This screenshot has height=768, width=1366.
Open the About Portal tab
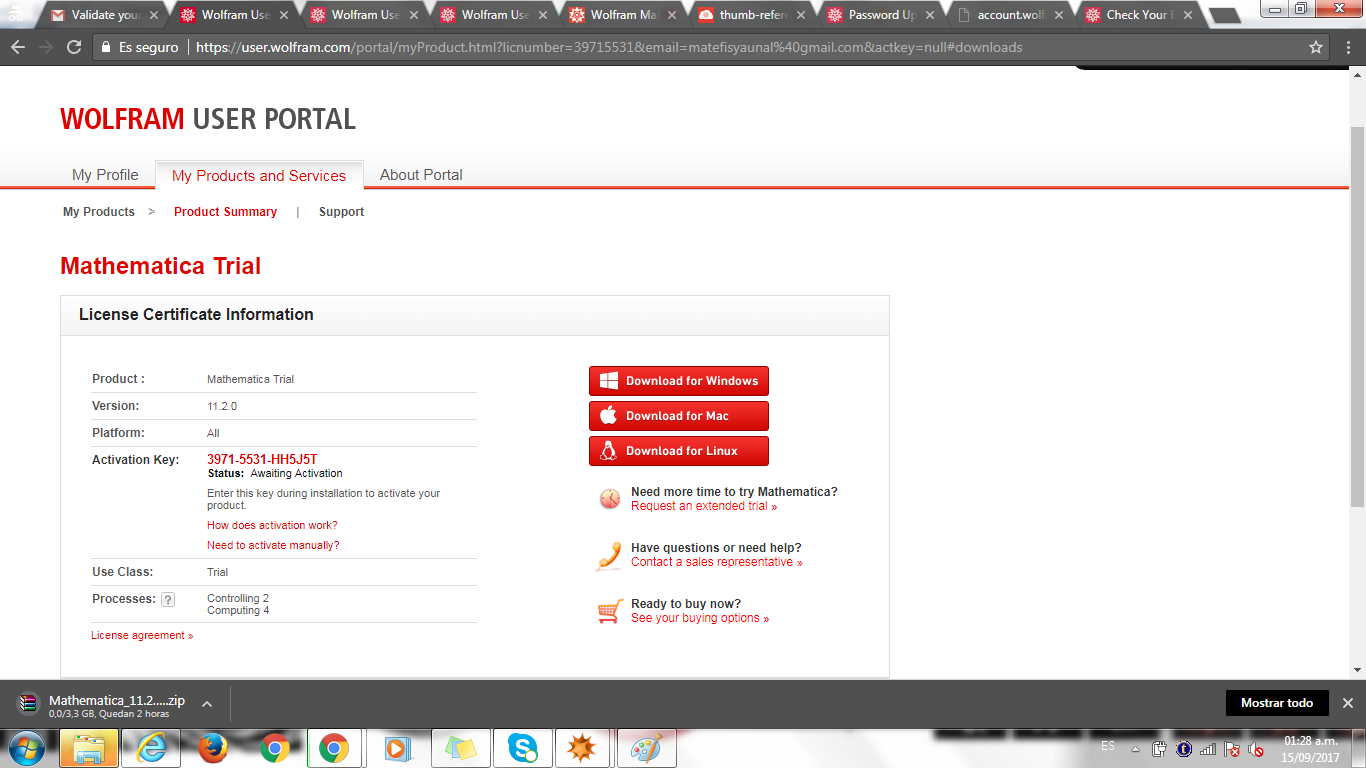[x=421, y=175]
